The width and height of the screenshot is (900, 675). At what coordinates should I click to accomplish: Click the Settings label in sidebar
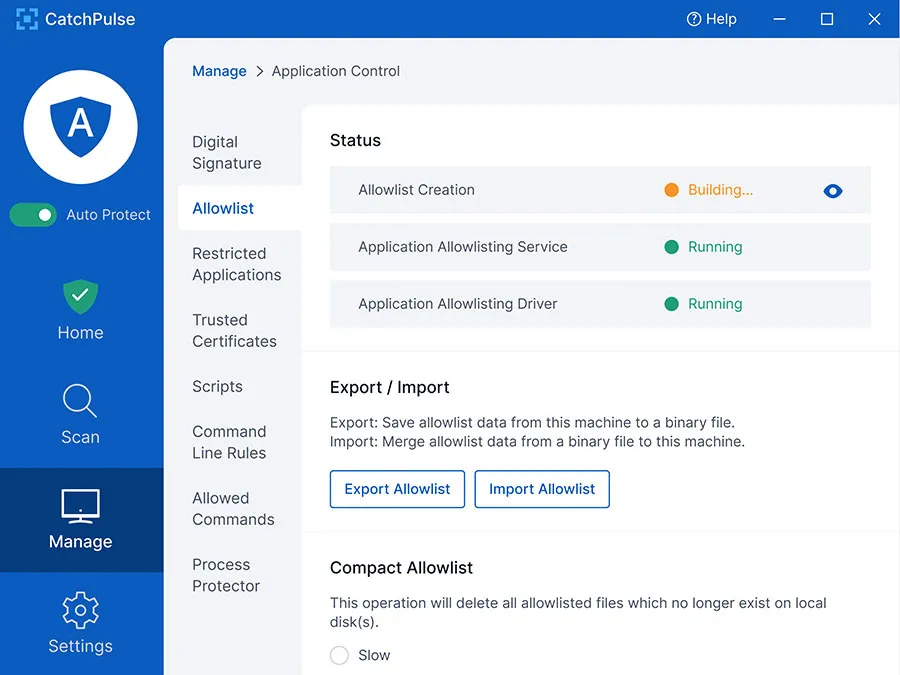80,646
